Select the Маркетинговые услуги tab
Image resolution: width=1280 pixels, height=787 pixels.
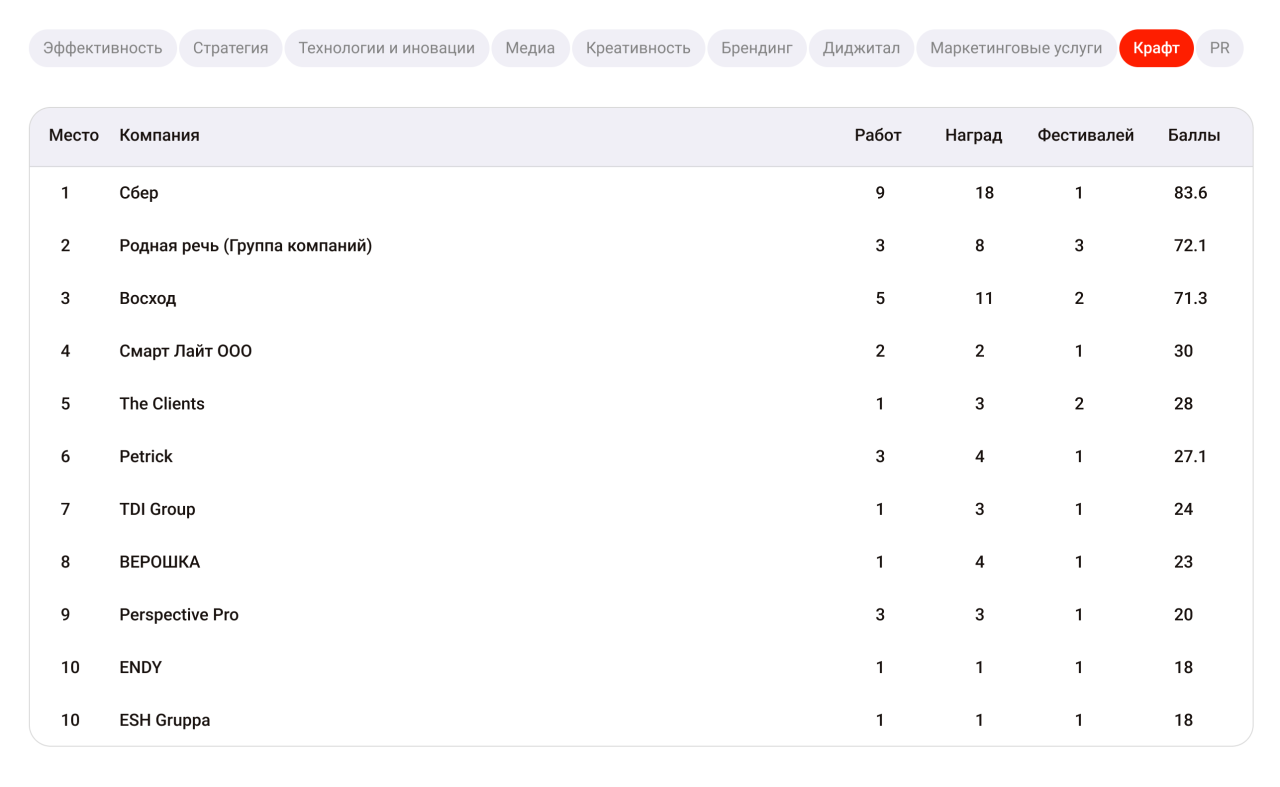point(1015,48)
